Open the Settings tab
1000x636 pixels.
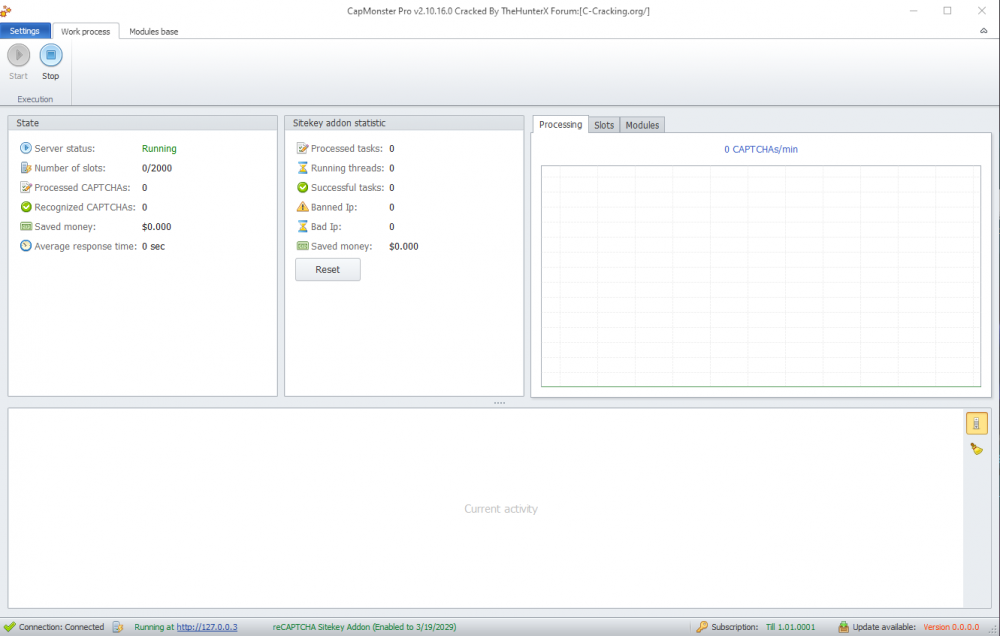(25, 31)
